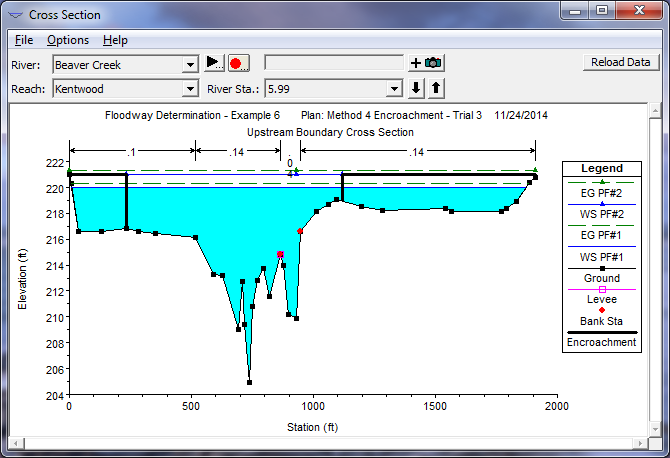Click the plus camera snapshot icon
The height and width of the screenshot is (458, 670).
[x=426, y=63]
